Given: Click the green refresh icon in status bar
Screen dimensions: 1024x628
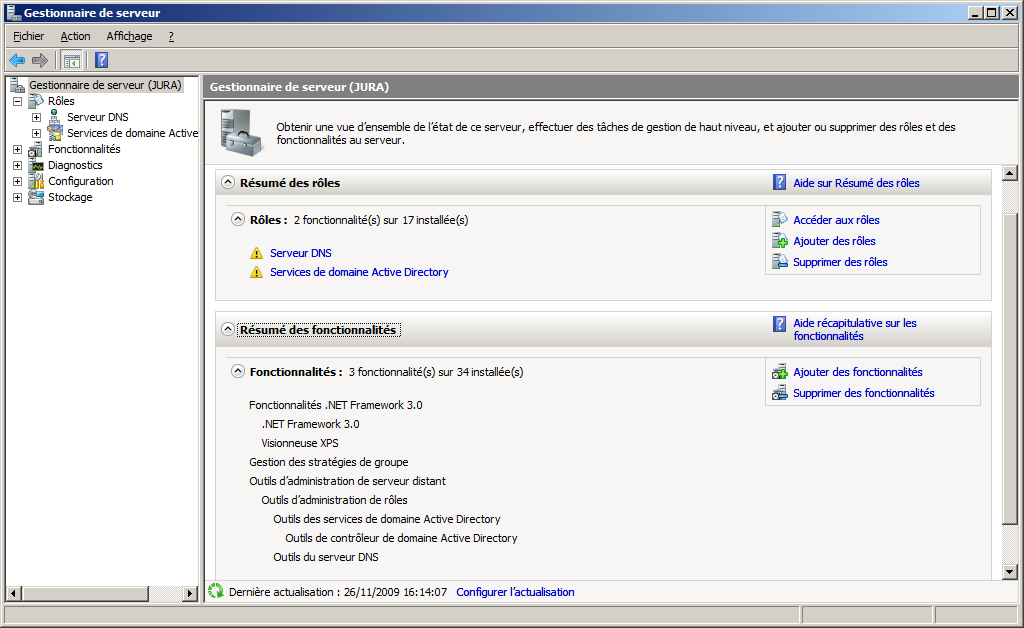Looking at the screenshot, I should [215, 591].
